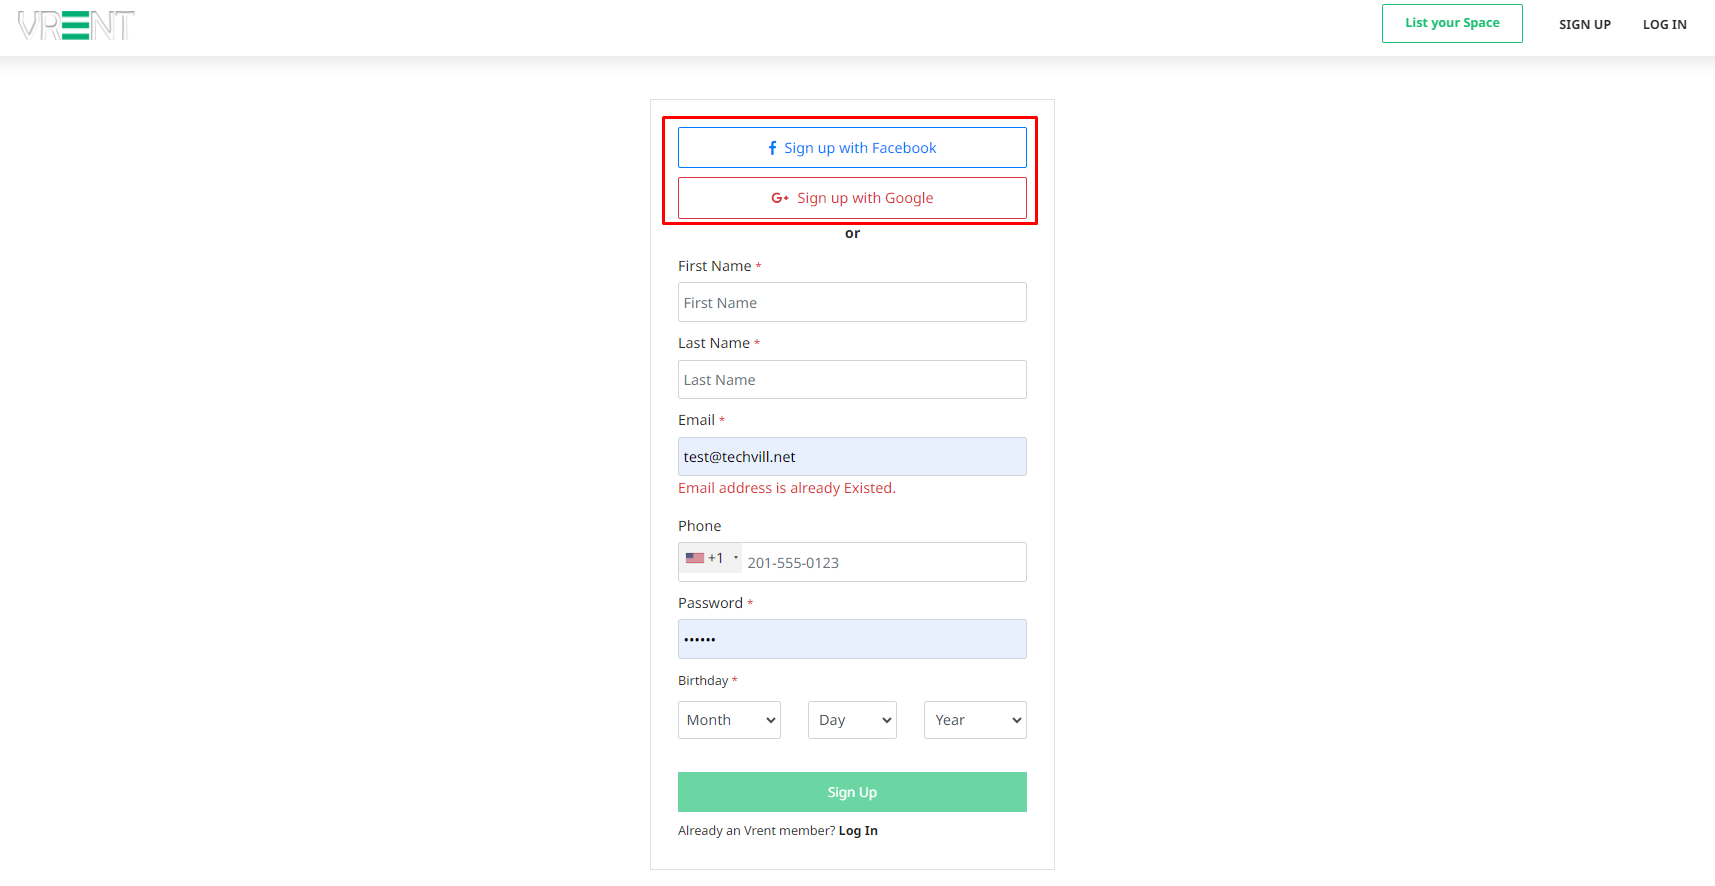
Task: Select the Email input field
Action: coord(852,457)
